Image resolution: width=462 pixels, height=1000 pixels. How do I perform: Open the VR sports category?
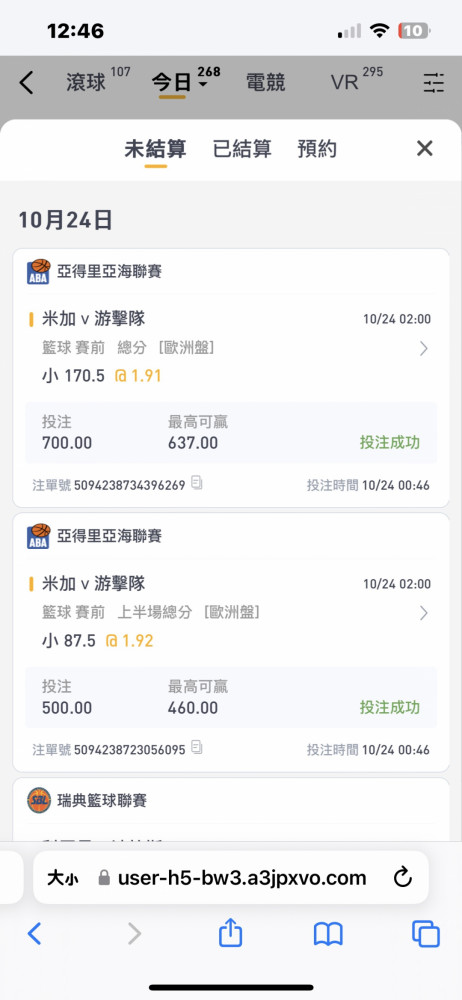(345, 83)
